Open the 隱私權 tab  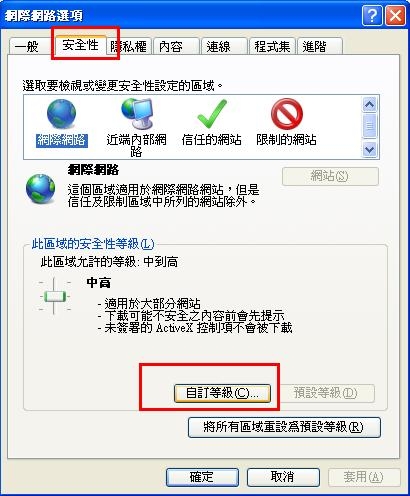[129, 46]
